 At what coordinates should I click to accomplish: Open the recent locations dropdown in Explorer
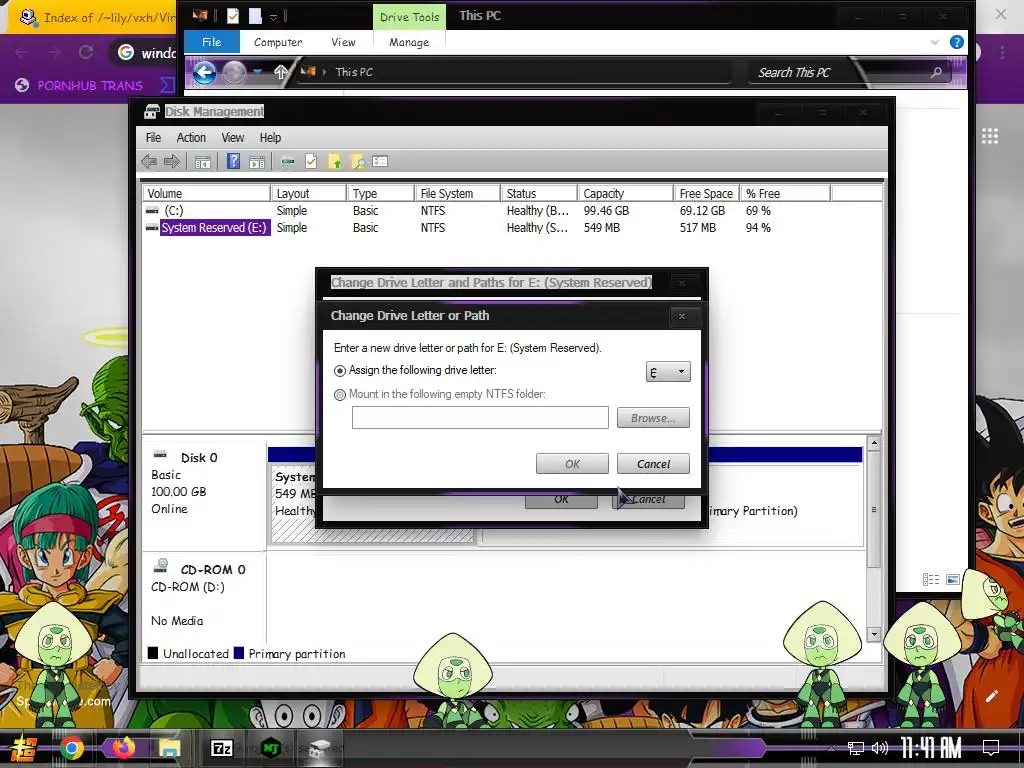(x=258, y=72)
